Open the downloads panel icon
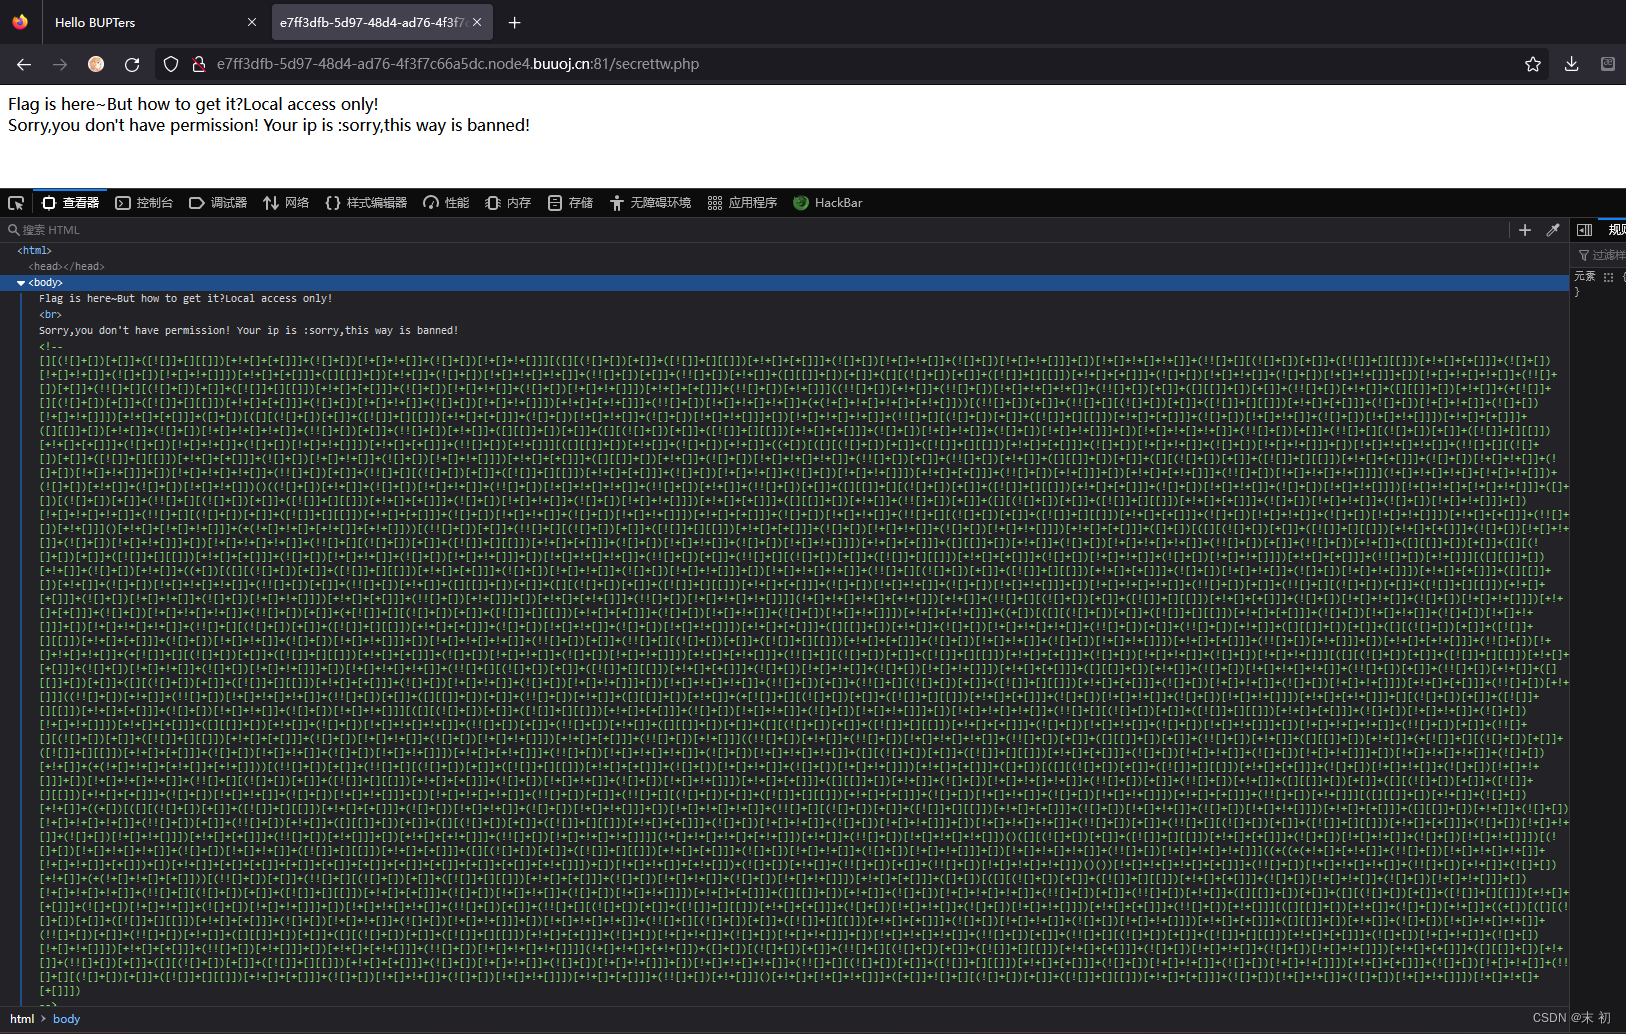Image resolution: width=1626 pixels, height=1034 pixels. point(1571,64)
